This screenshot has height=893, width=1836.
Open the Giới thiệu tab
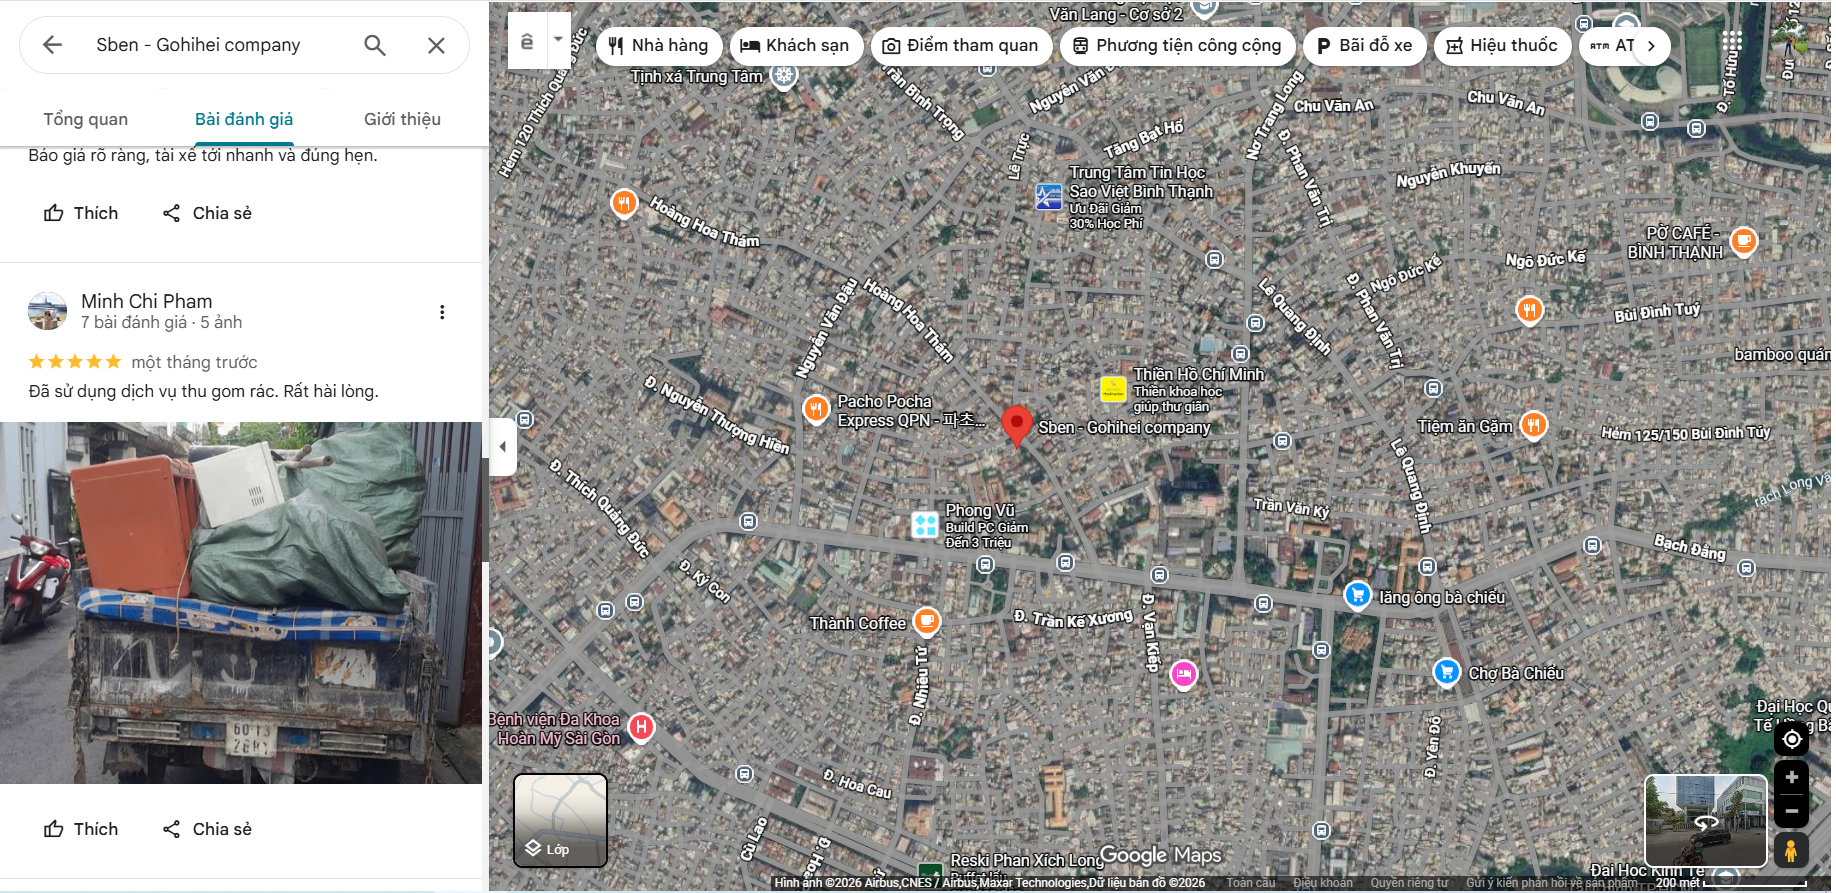pyautogui.click(x=402, y=119)
